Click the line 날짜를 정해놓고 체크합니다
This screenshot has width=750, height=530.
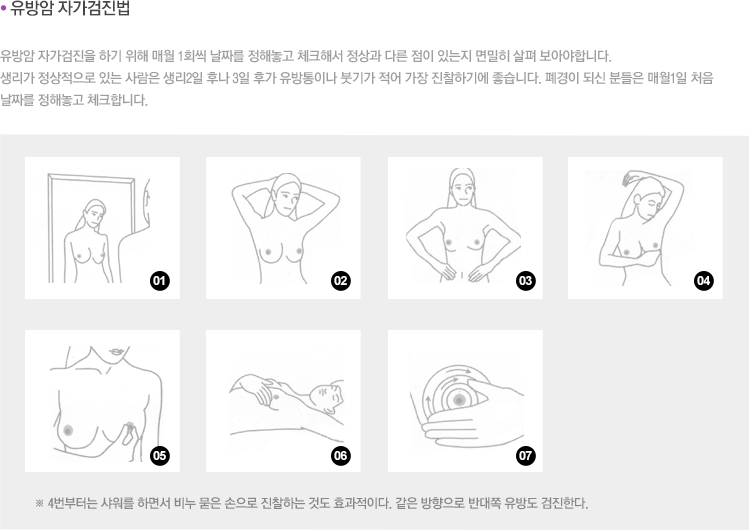pyautogui.click(x=74, y=100)
